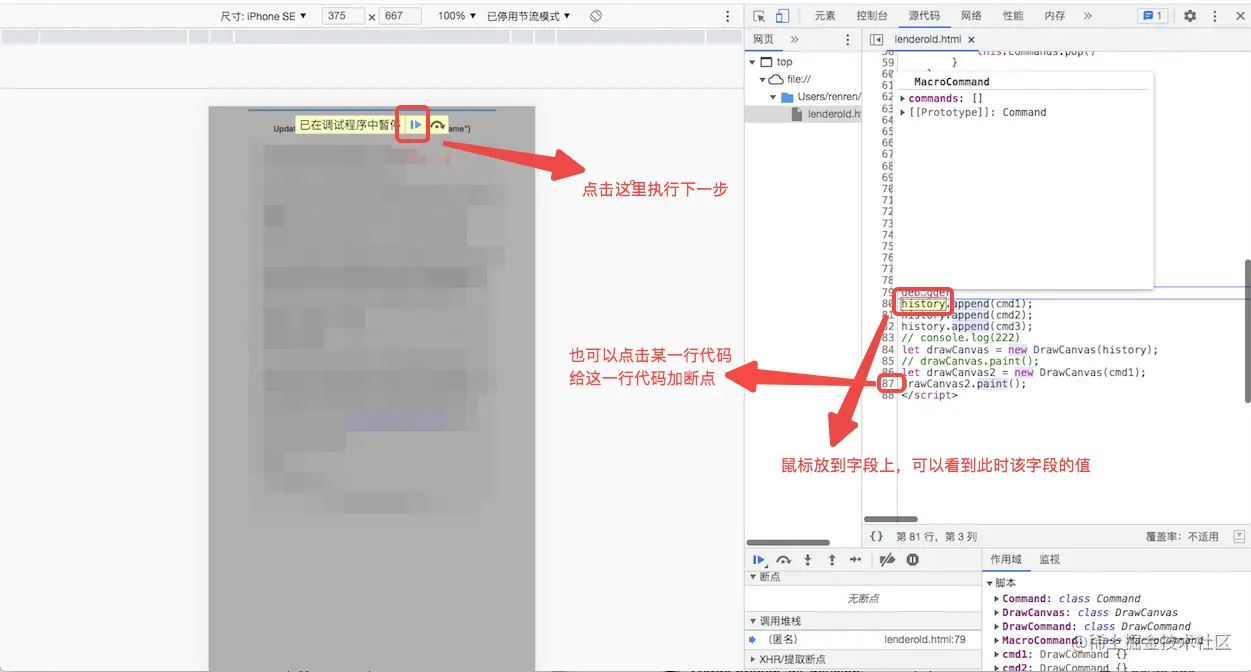Open the 100% zoom dropdown
Image resolution: width=1251 pixels, height=672 pixels.
point(457,16)
